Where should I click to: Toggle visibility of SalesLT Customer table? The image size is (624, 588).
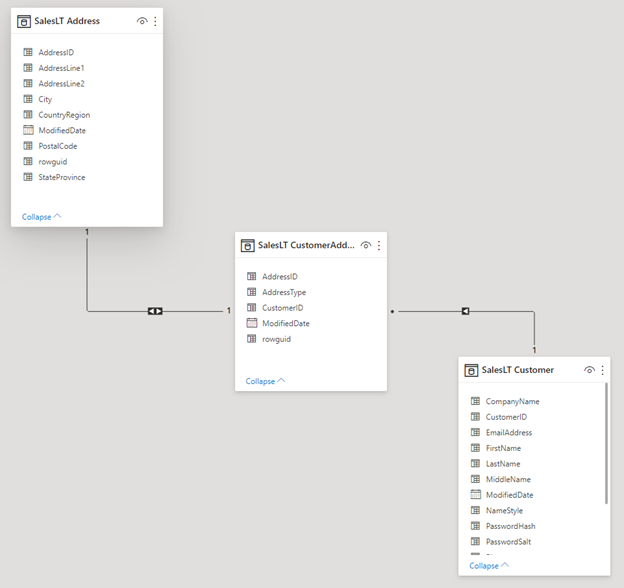589,370
